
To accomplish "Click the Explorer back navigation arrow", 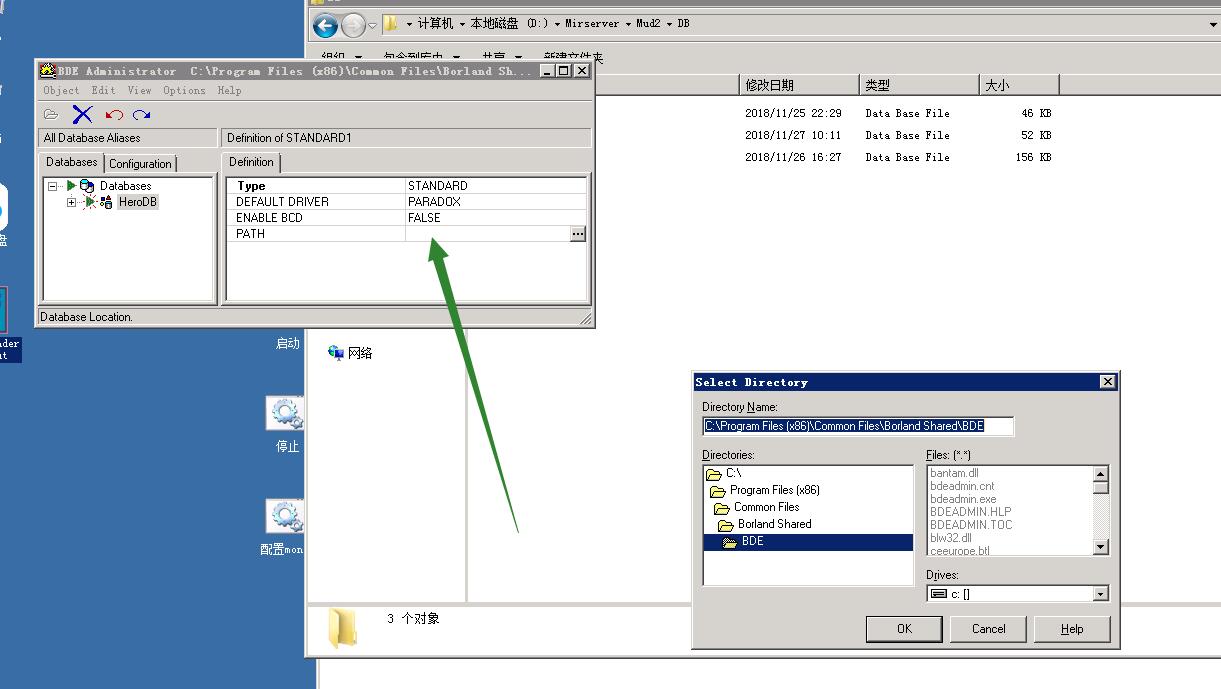I will pyautogui.click(x=325, y=25).
